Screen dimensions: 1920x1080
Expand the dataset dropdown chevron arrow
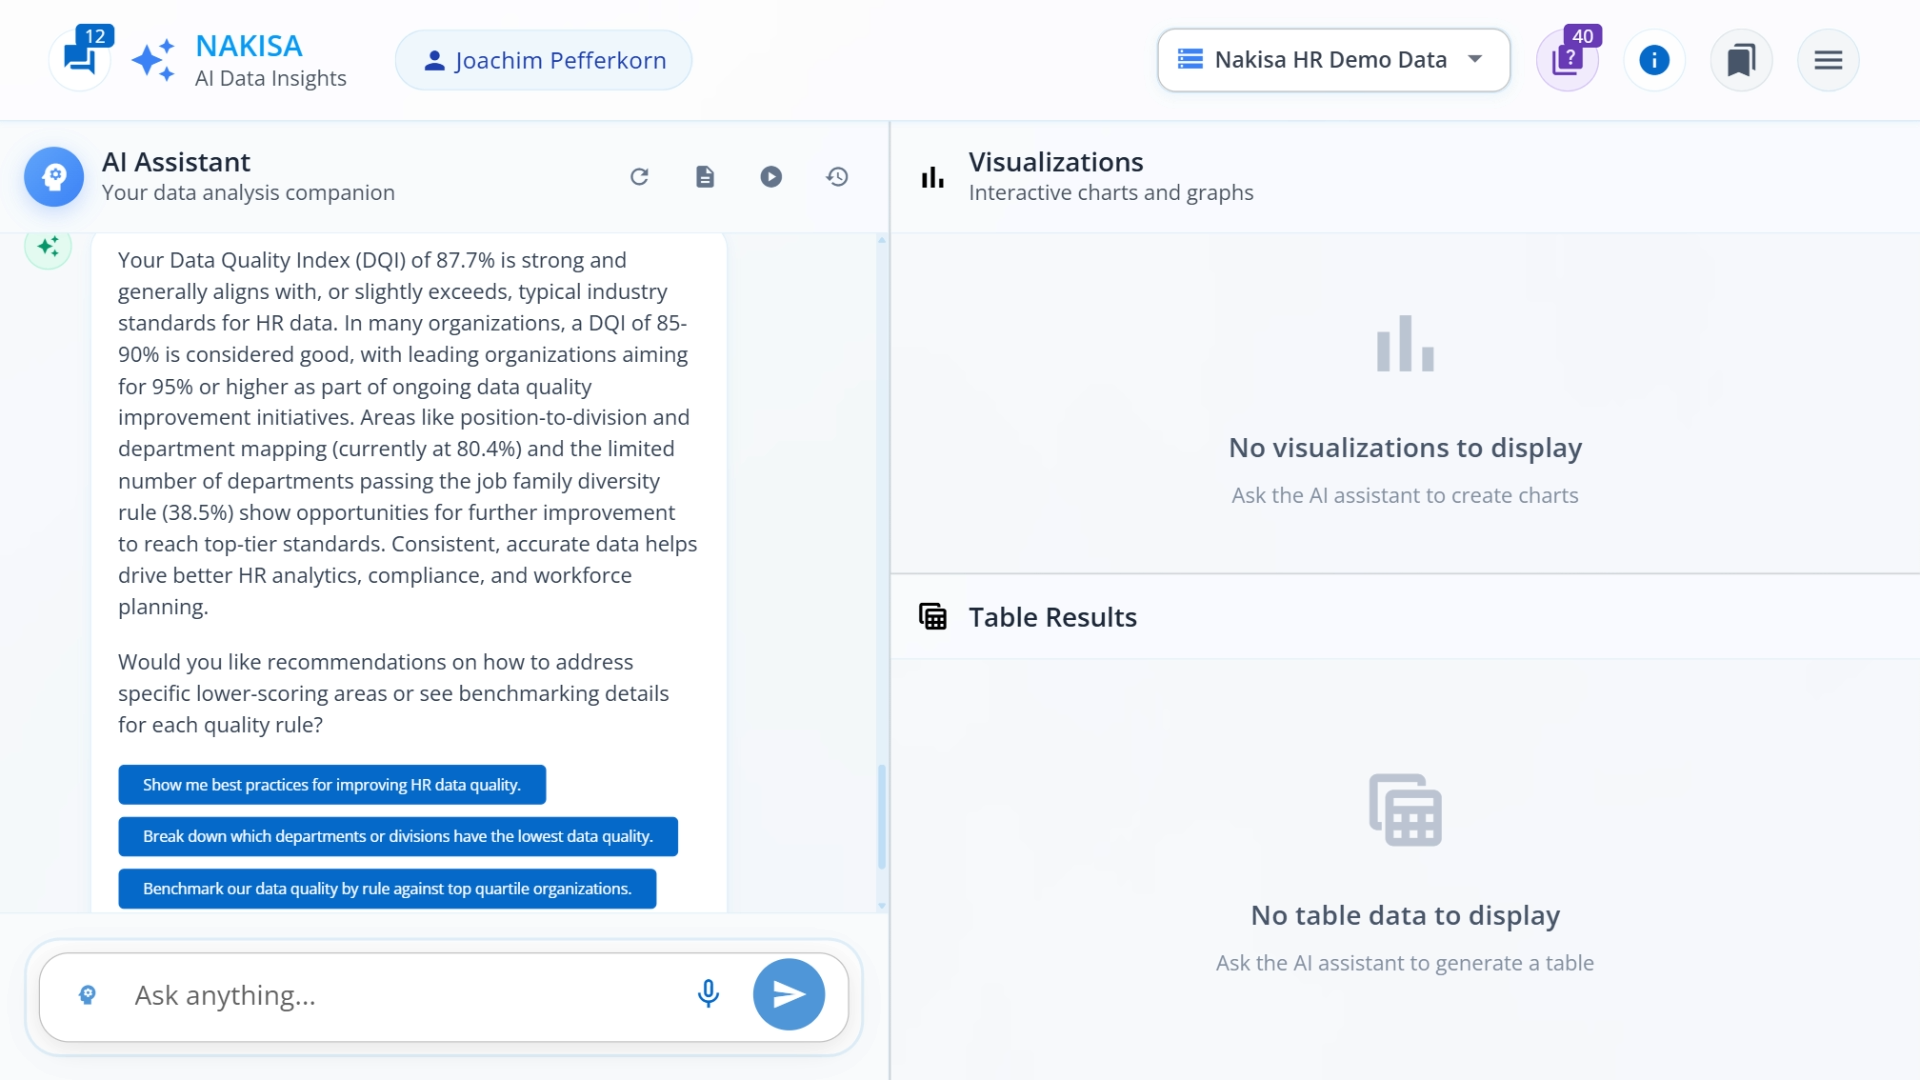[x=1474, y=60]
